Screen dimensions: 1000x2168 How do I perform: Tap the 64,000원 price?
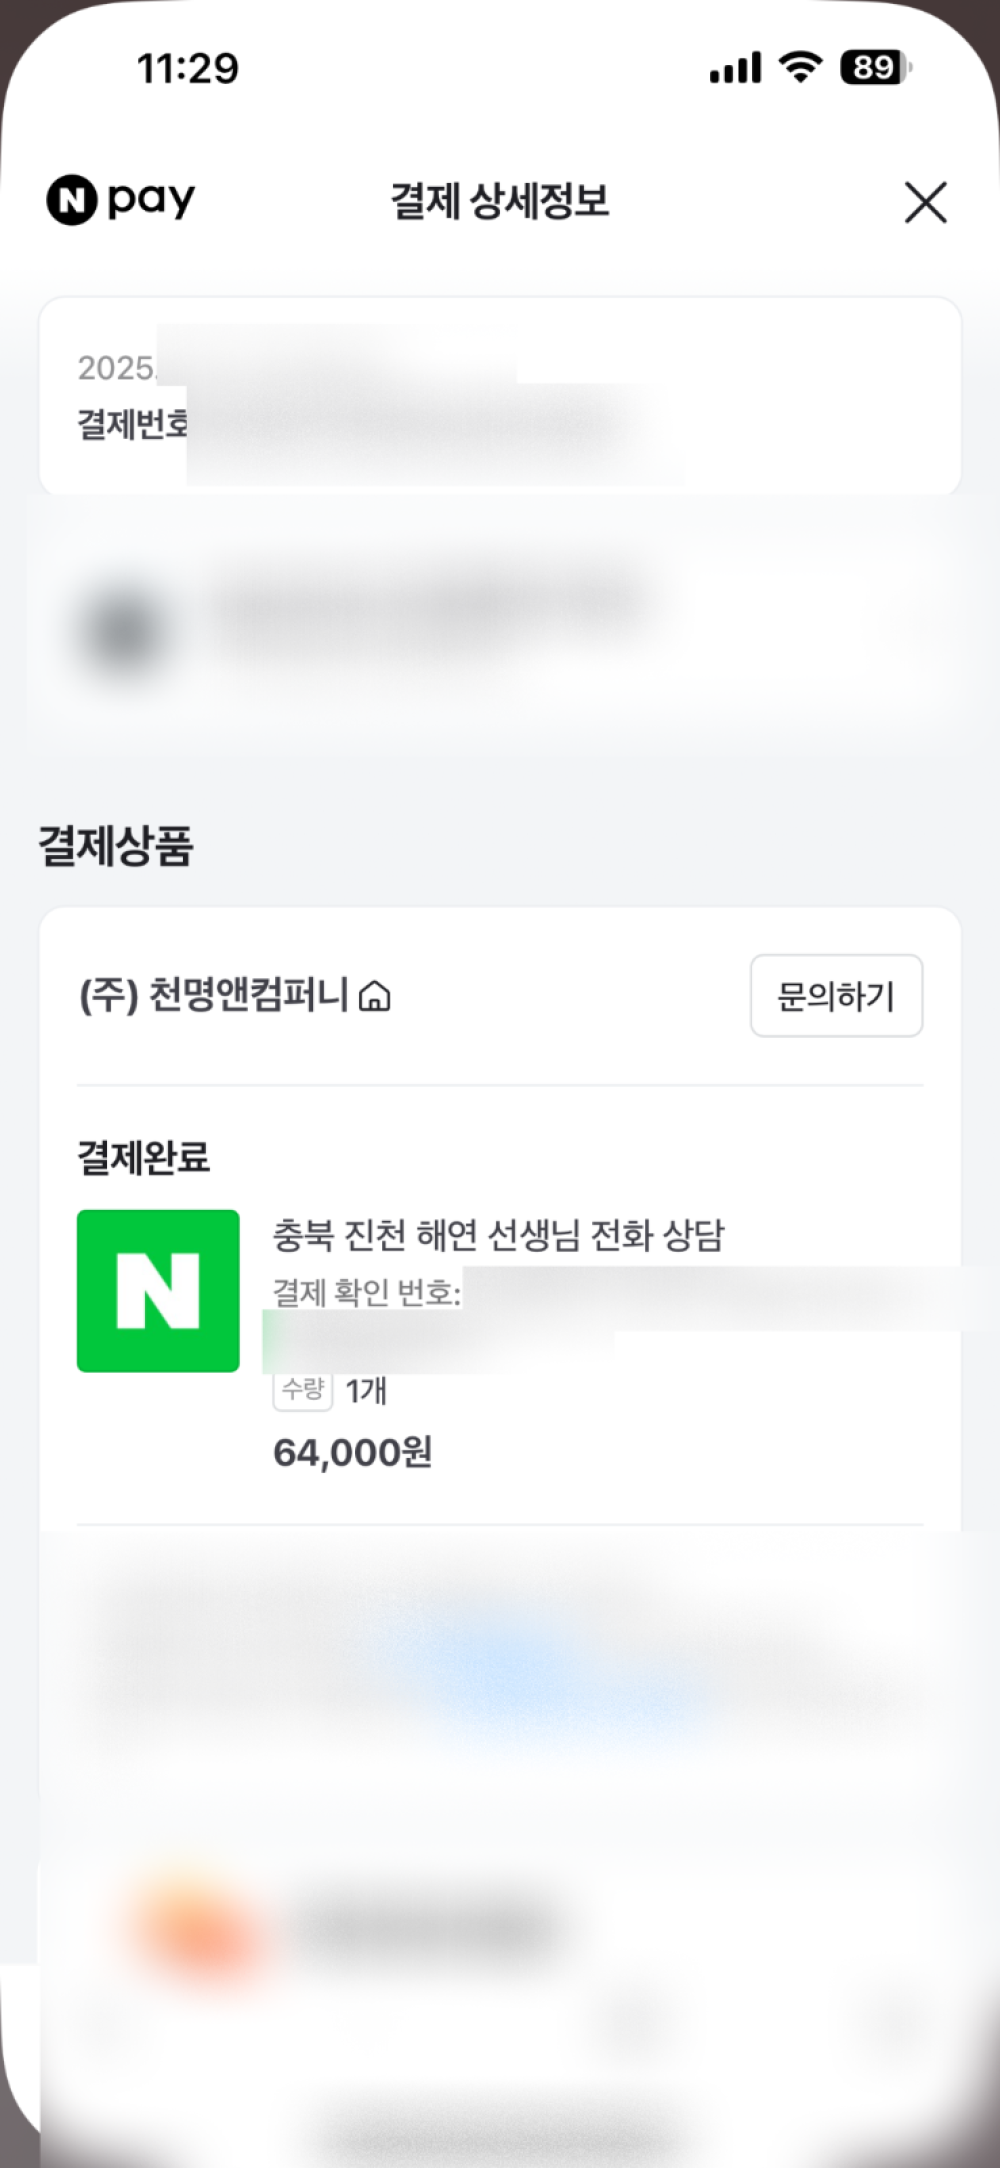[x=352, y=1452]
